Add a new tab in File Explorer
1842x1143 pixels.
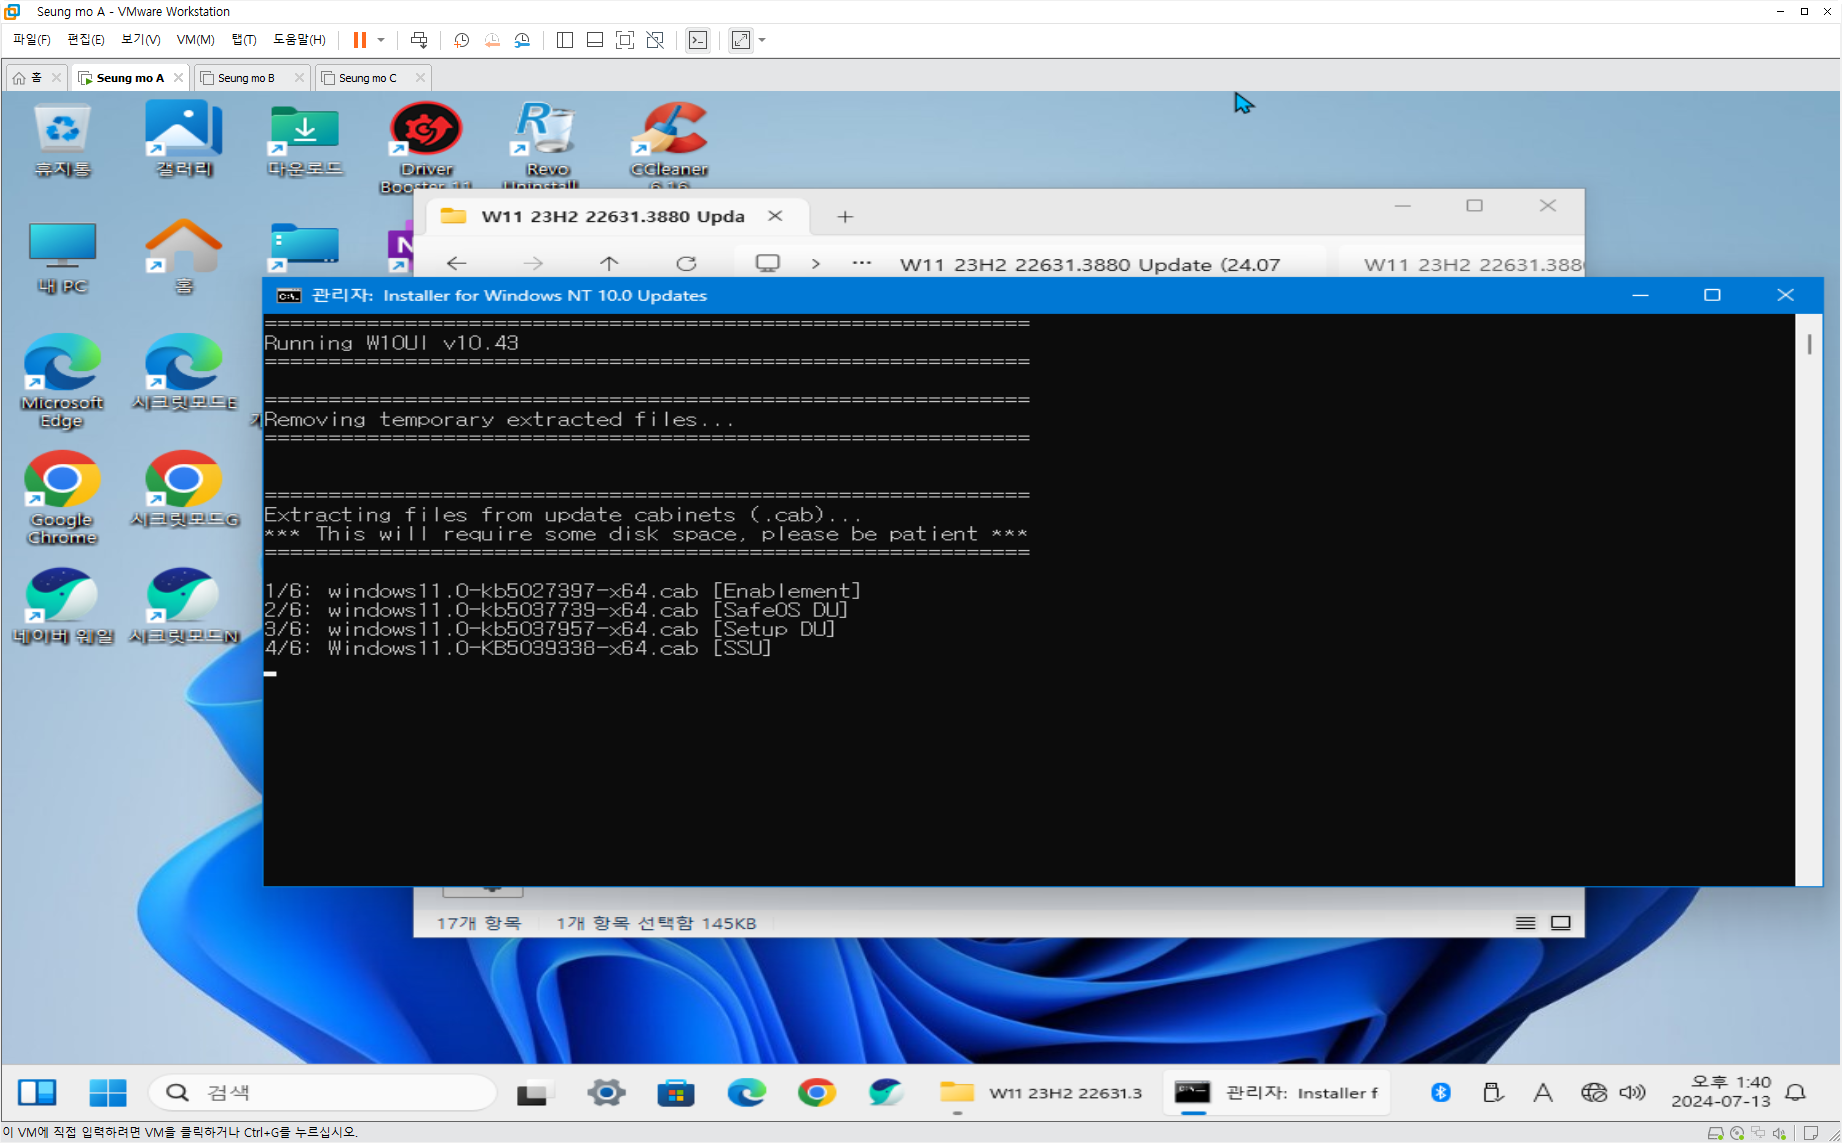[845, 216]
